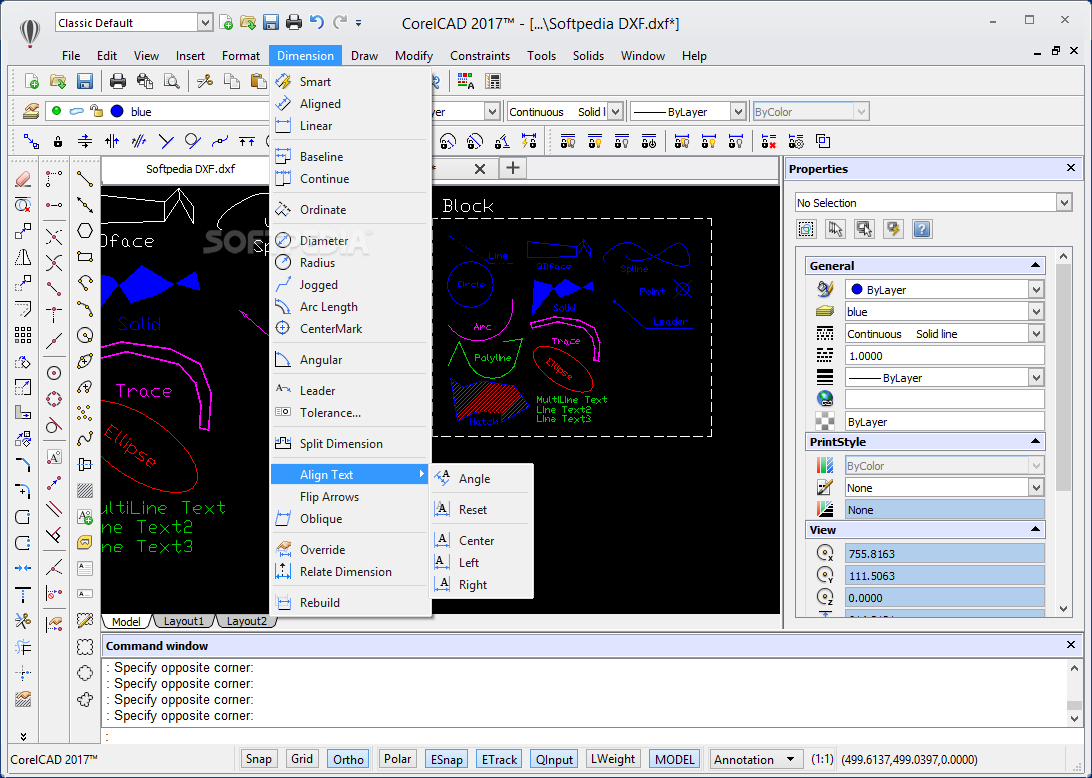Screen dimensions: 1092x778
Task: Close the Command window panel
Action: [x=1071, y=645]
